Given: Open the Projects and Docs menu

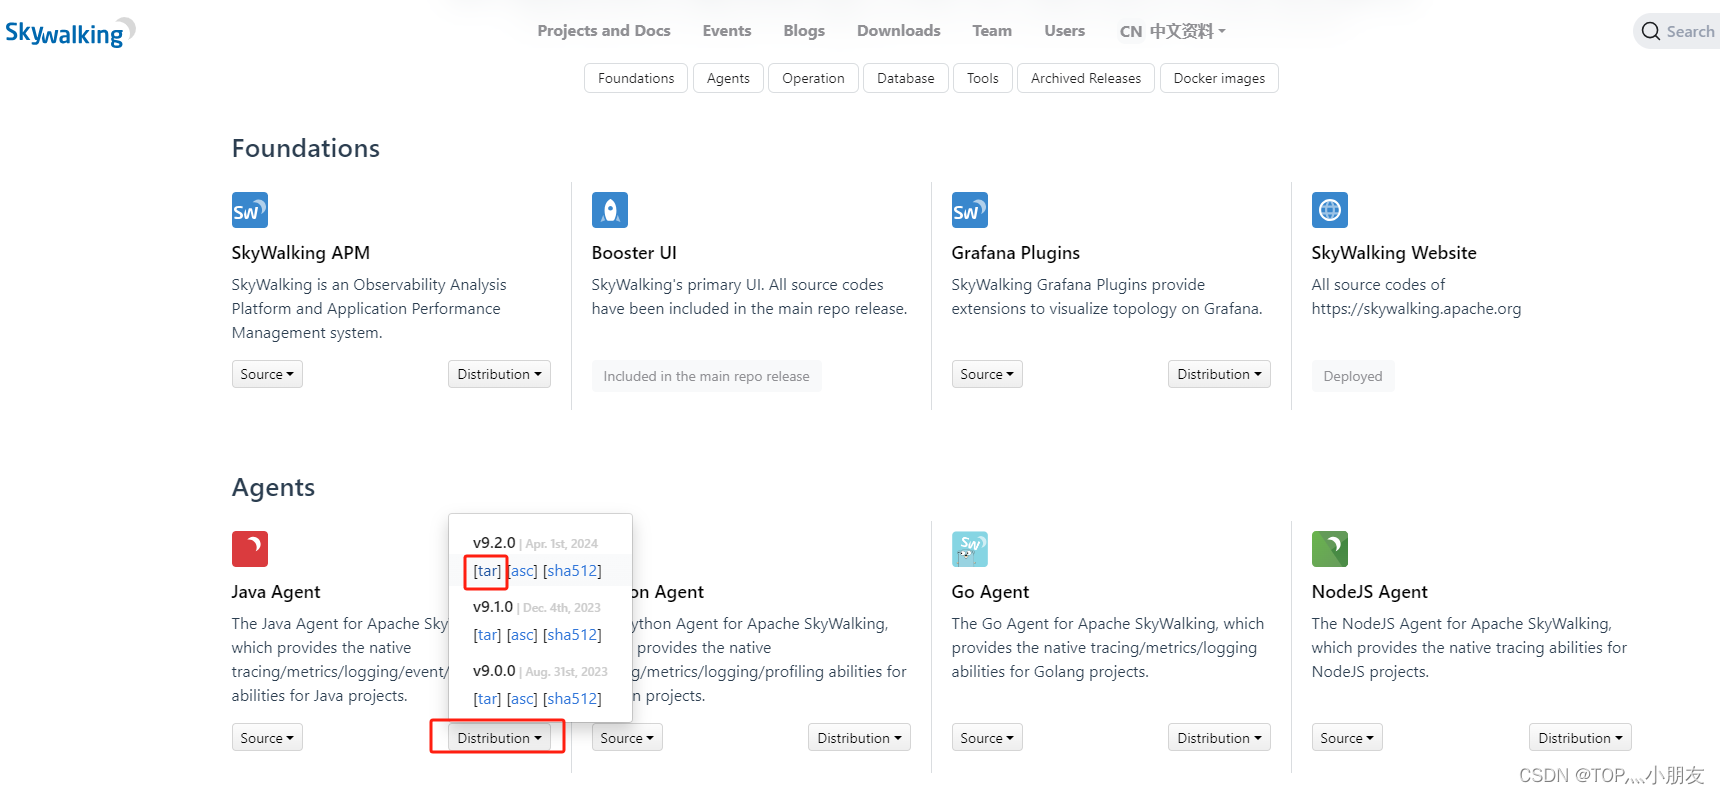Looking at the screenshot, I should click(x=604, y=31).
